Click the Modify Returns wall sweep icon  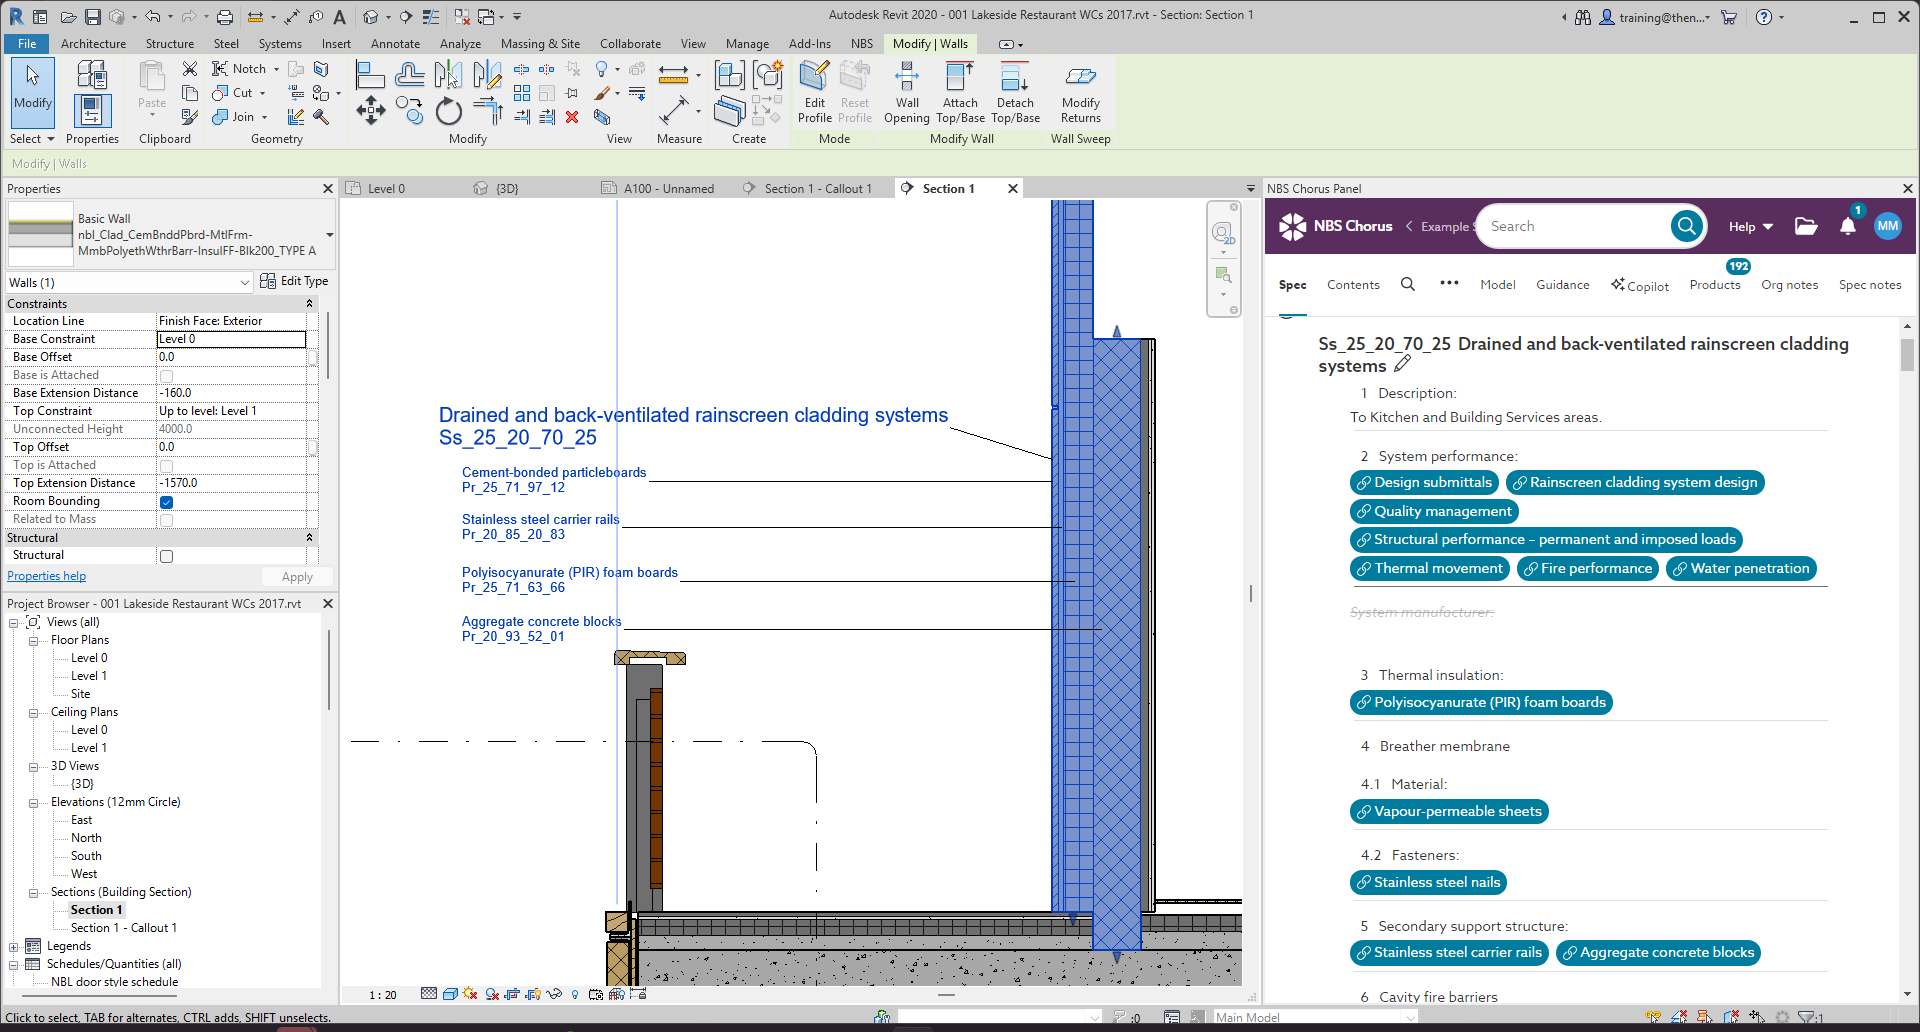(1080, 78)
